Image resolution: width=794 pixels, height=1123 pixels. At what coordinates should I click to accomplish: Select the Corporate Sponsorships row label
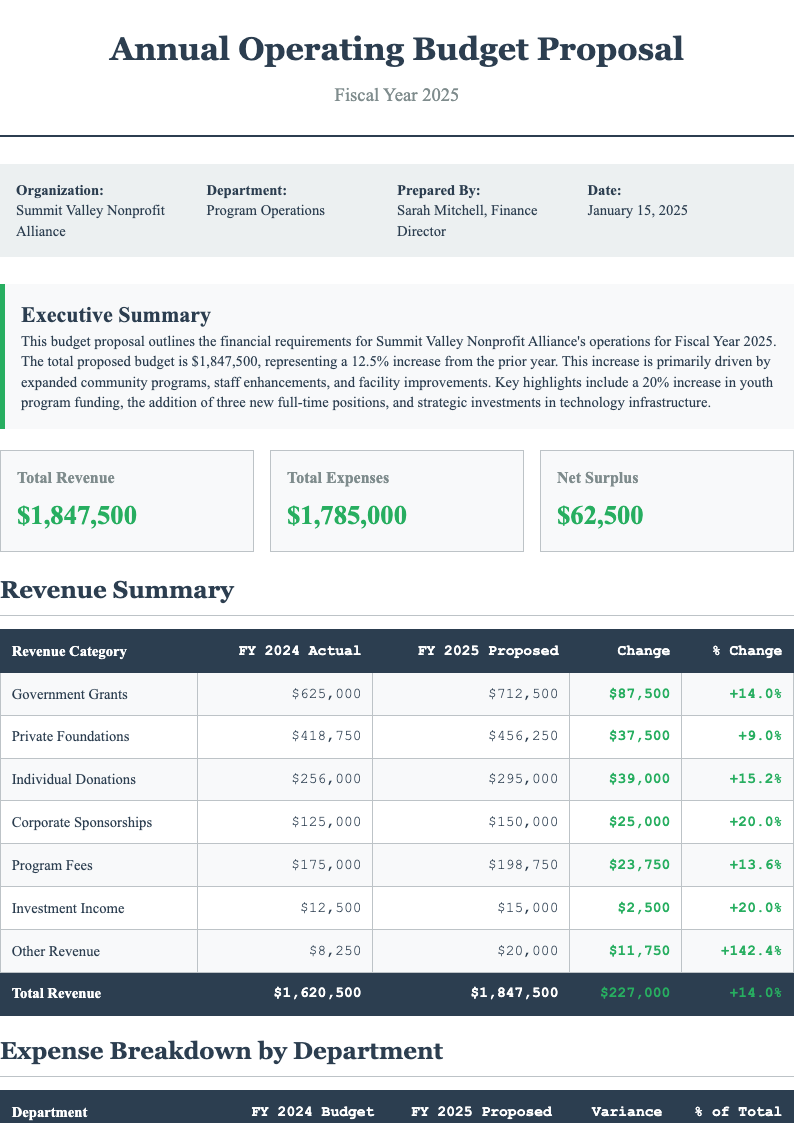point(81,822)
